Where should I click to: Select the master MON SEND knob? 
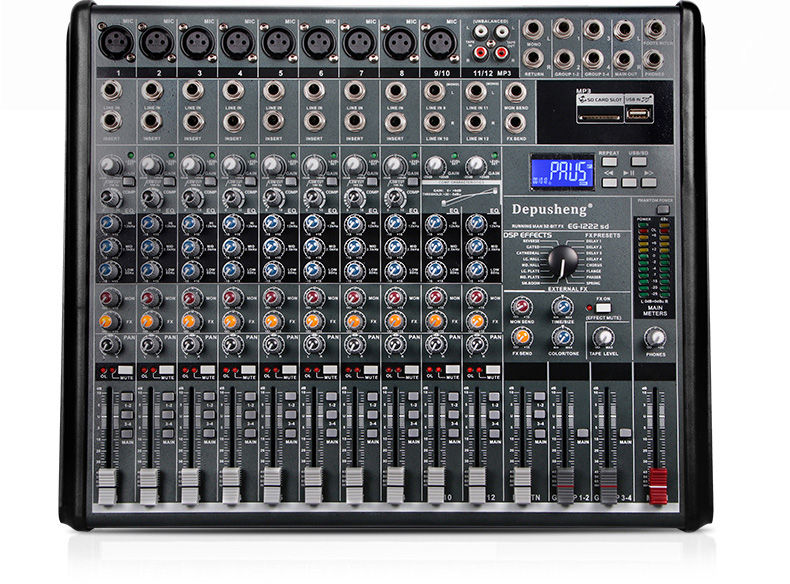pos(522,307)
